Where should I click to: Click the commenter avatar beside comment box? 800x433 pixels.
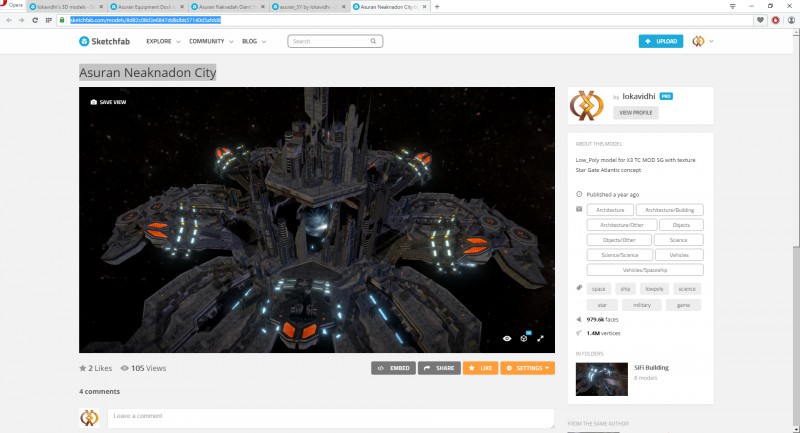click(89, 418)
